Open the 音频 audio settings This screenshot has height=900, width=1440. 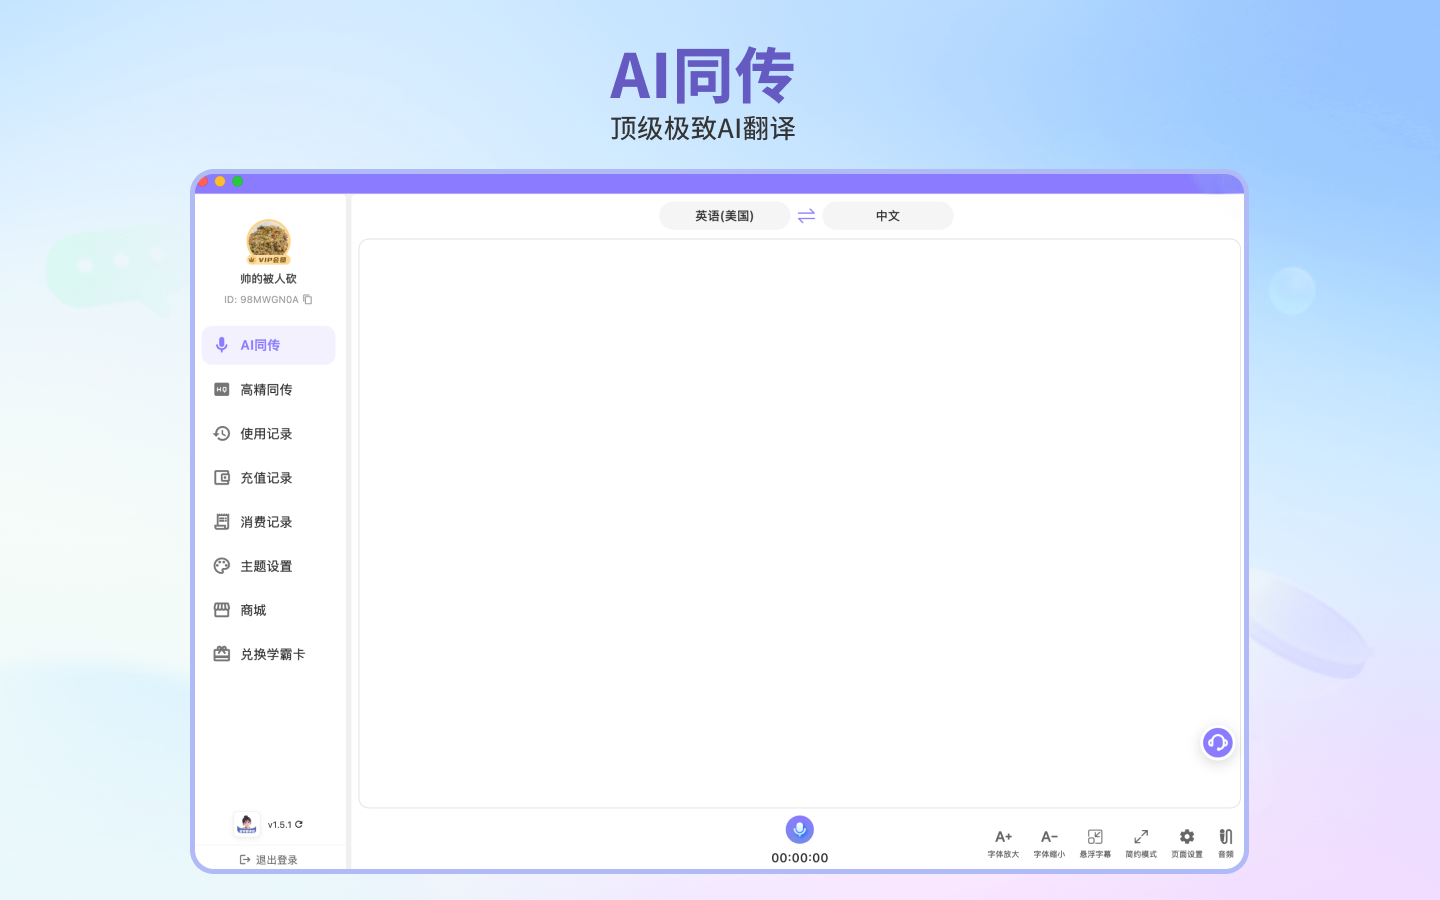1226,843
